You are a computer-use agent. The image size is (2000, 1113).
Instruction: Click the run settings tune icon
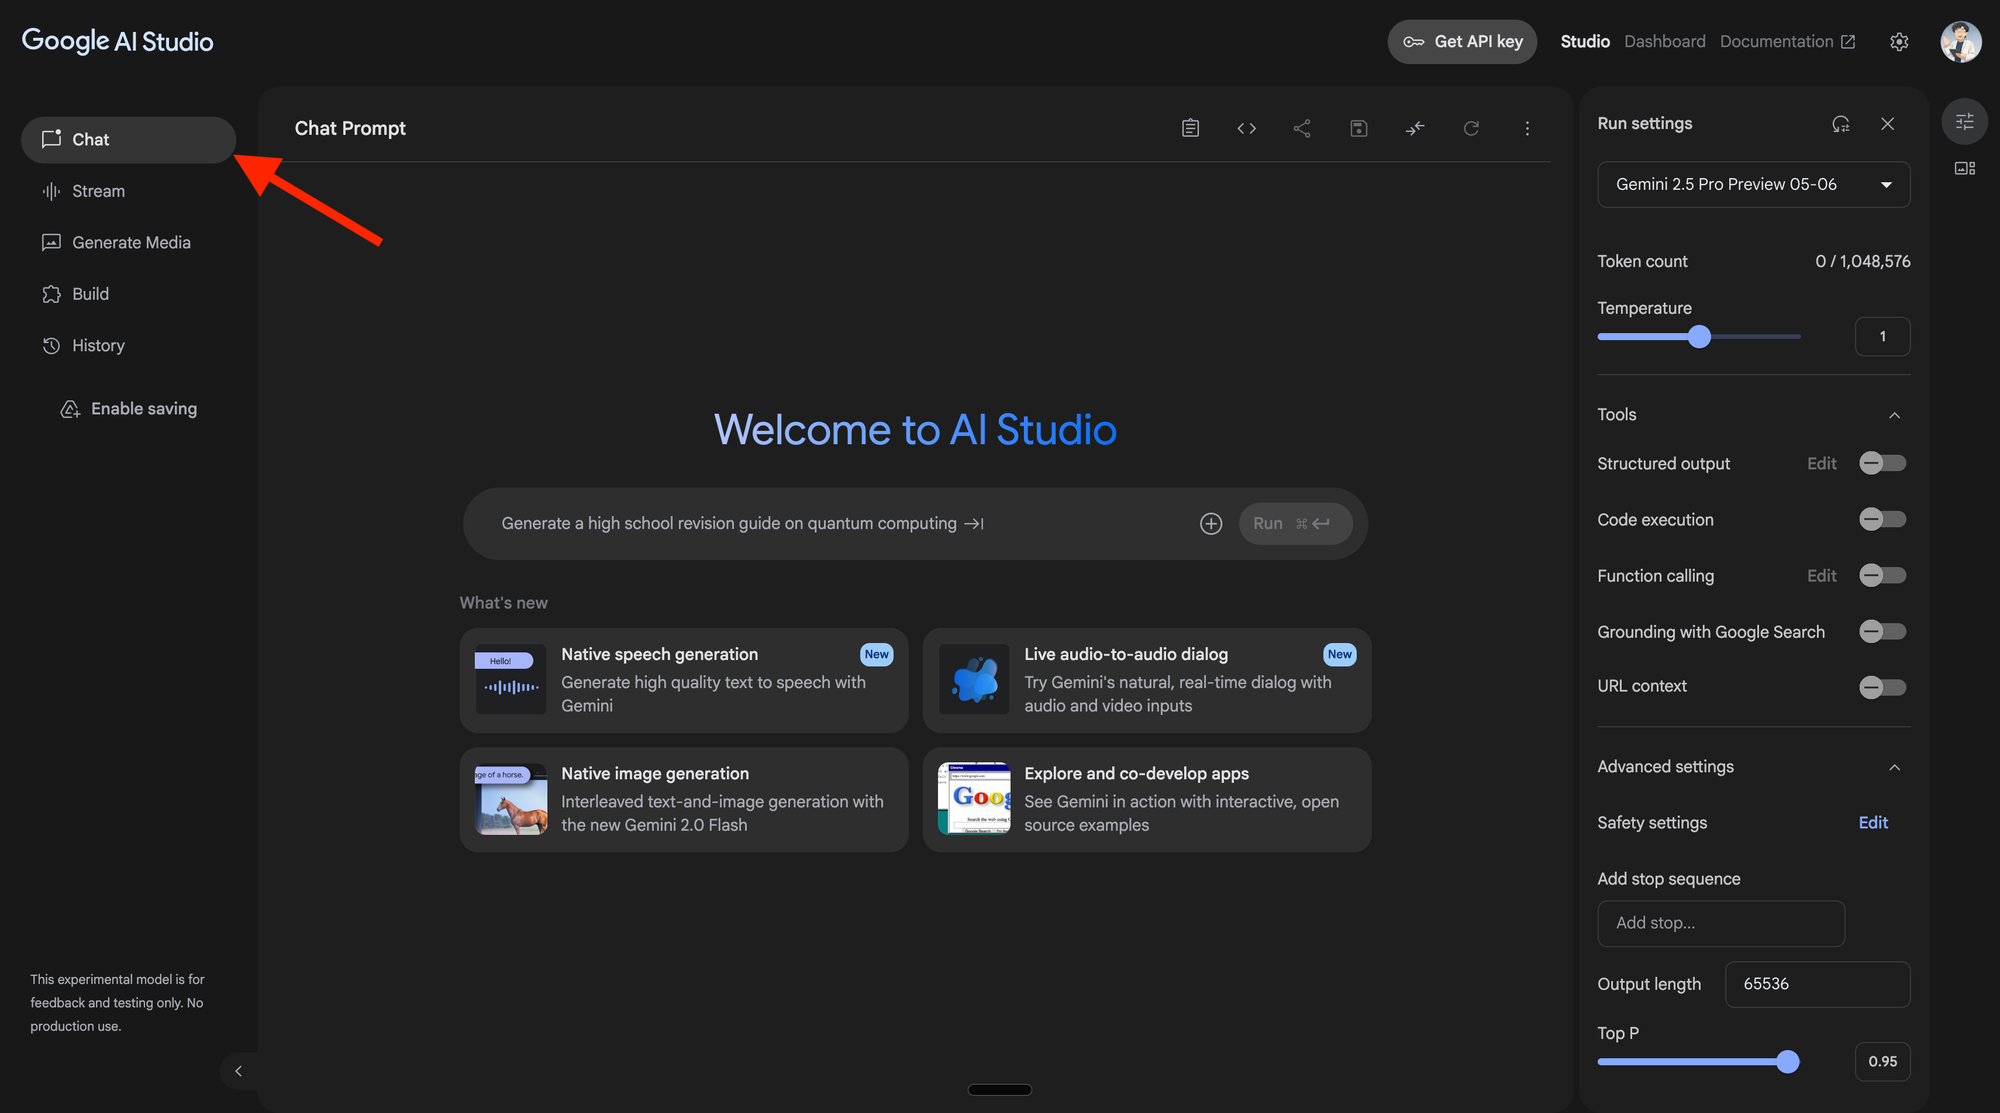(x=1964, y=121)
